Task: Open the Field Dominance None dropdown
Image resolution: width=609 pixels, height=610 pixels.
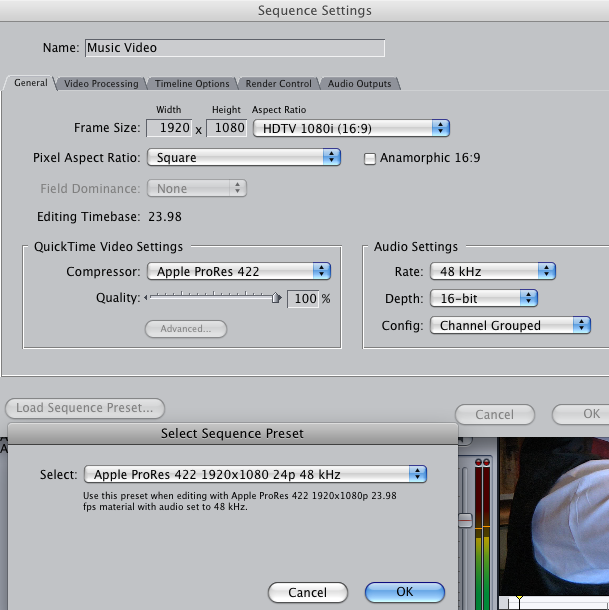Action: (197, 188)
